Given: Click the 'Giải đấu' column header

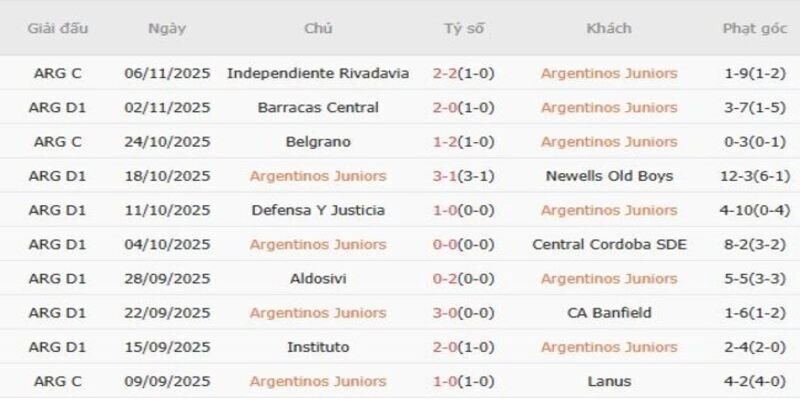Looking at the screenshot, I should click(57, 28).
